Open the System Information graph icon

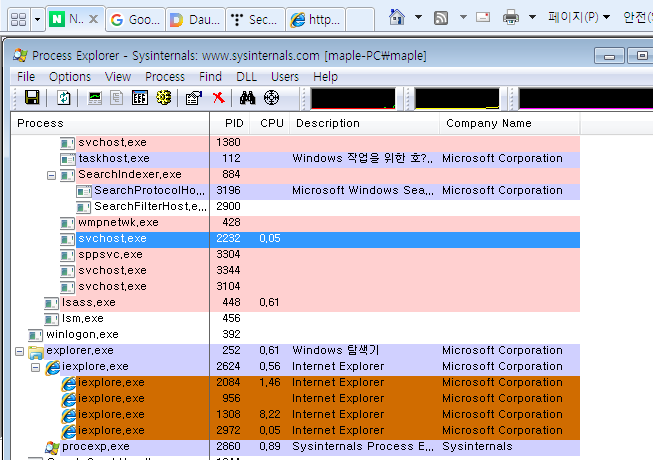click(95, 98)
